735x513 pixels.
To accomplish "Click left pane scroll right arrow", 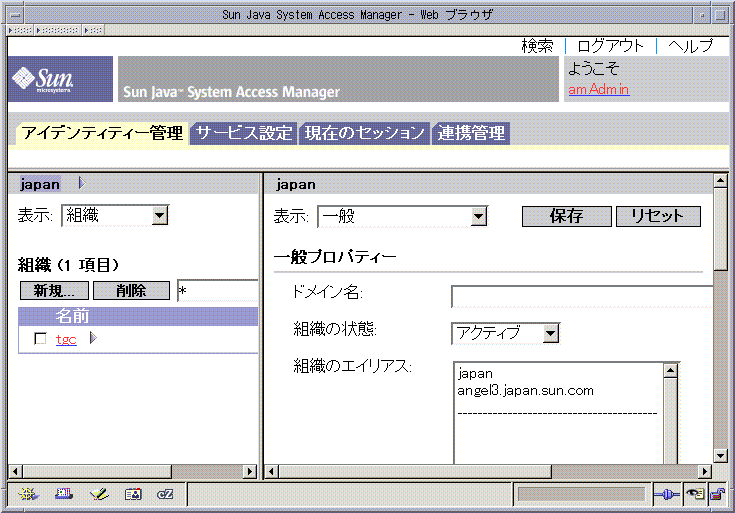I will coord(250,471).
